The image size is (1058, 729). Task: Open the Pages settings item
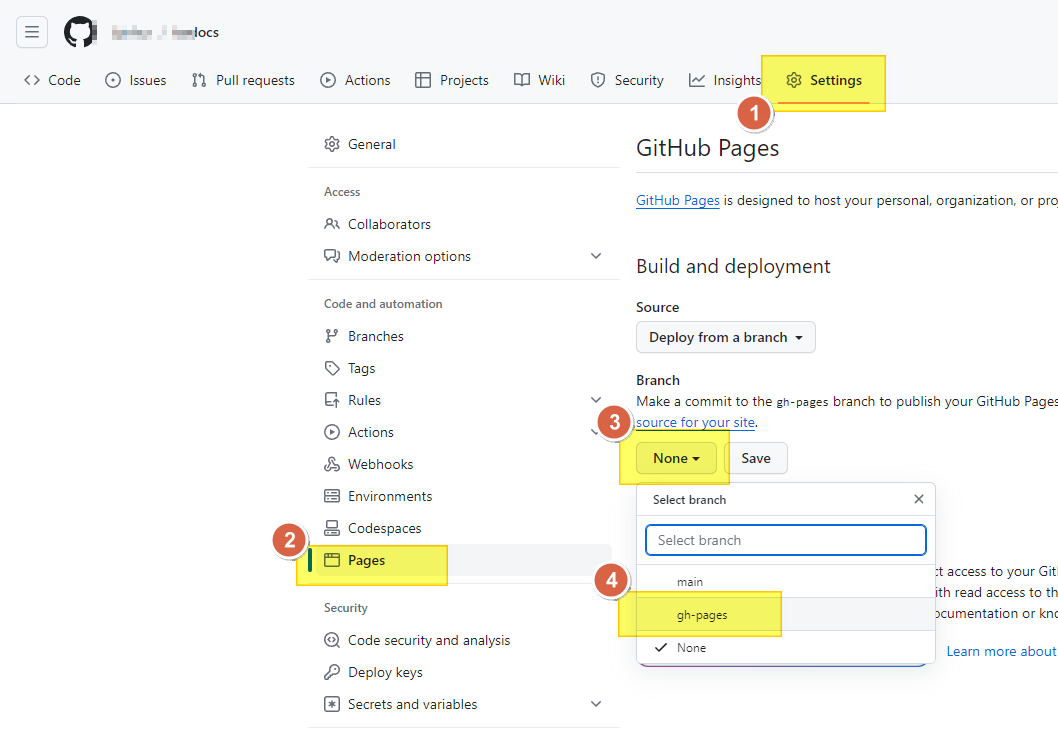(464, 560)
